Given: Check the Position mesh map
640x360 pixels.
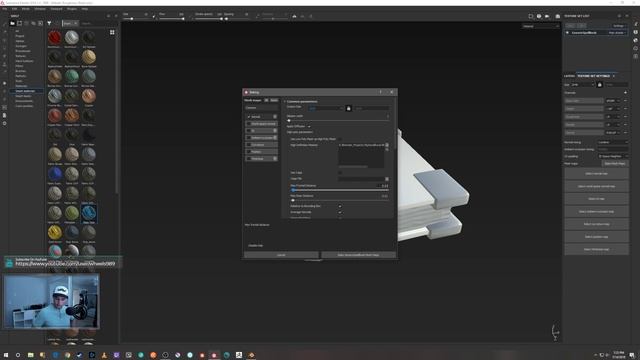Looking at the screenshot, I should 249,151.
